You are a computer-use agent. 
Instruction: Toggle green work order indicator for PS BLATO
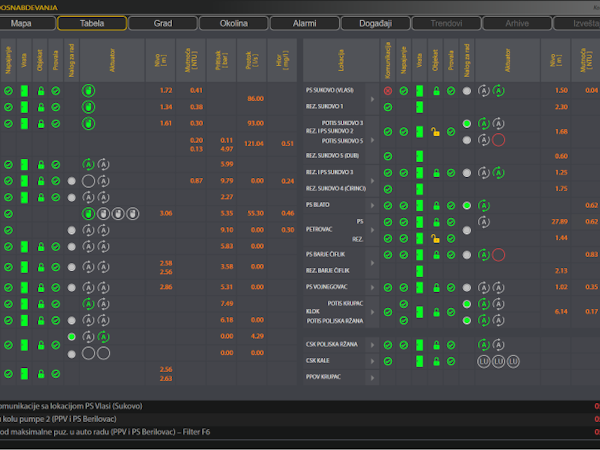point(466,205)
